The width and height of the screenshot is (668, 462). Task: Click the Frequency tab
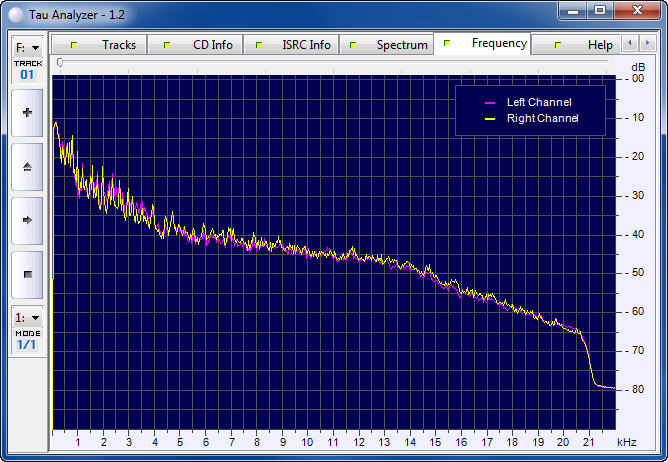click(488, 44)
